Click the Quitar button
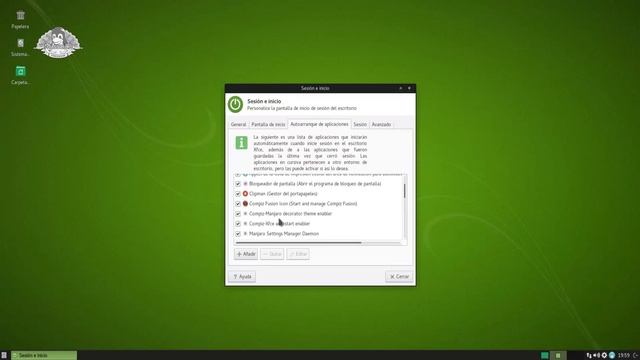This screenshot has width=640, height=360. [x=272, y=254]
